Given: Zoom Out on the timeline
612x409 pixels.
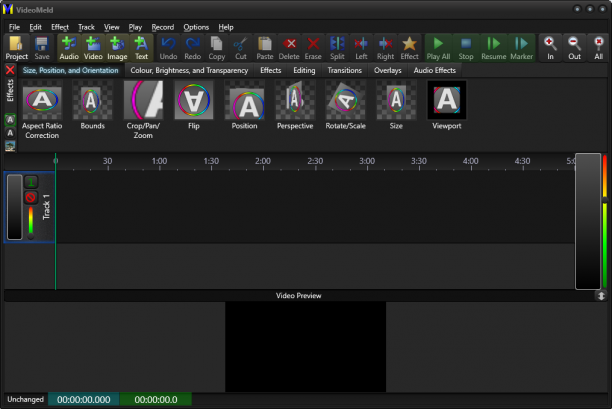Looking at the screenshot, I should 575,48.
